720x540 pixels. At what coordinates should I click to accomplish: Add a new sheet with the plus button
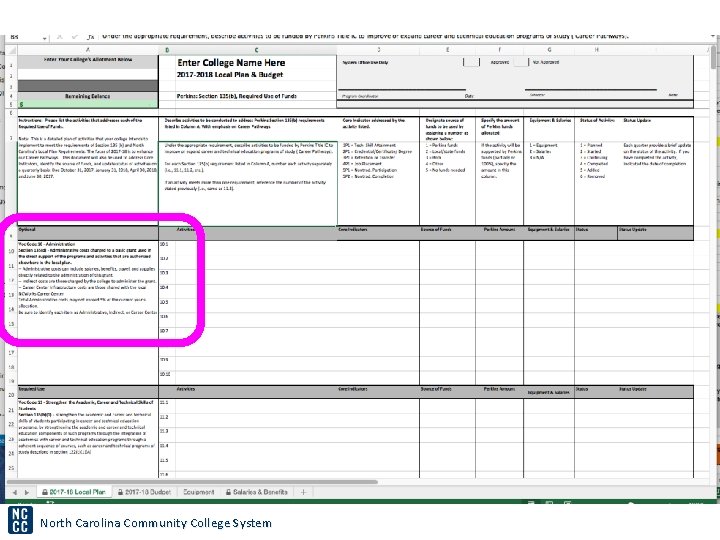tap(303, 492)
